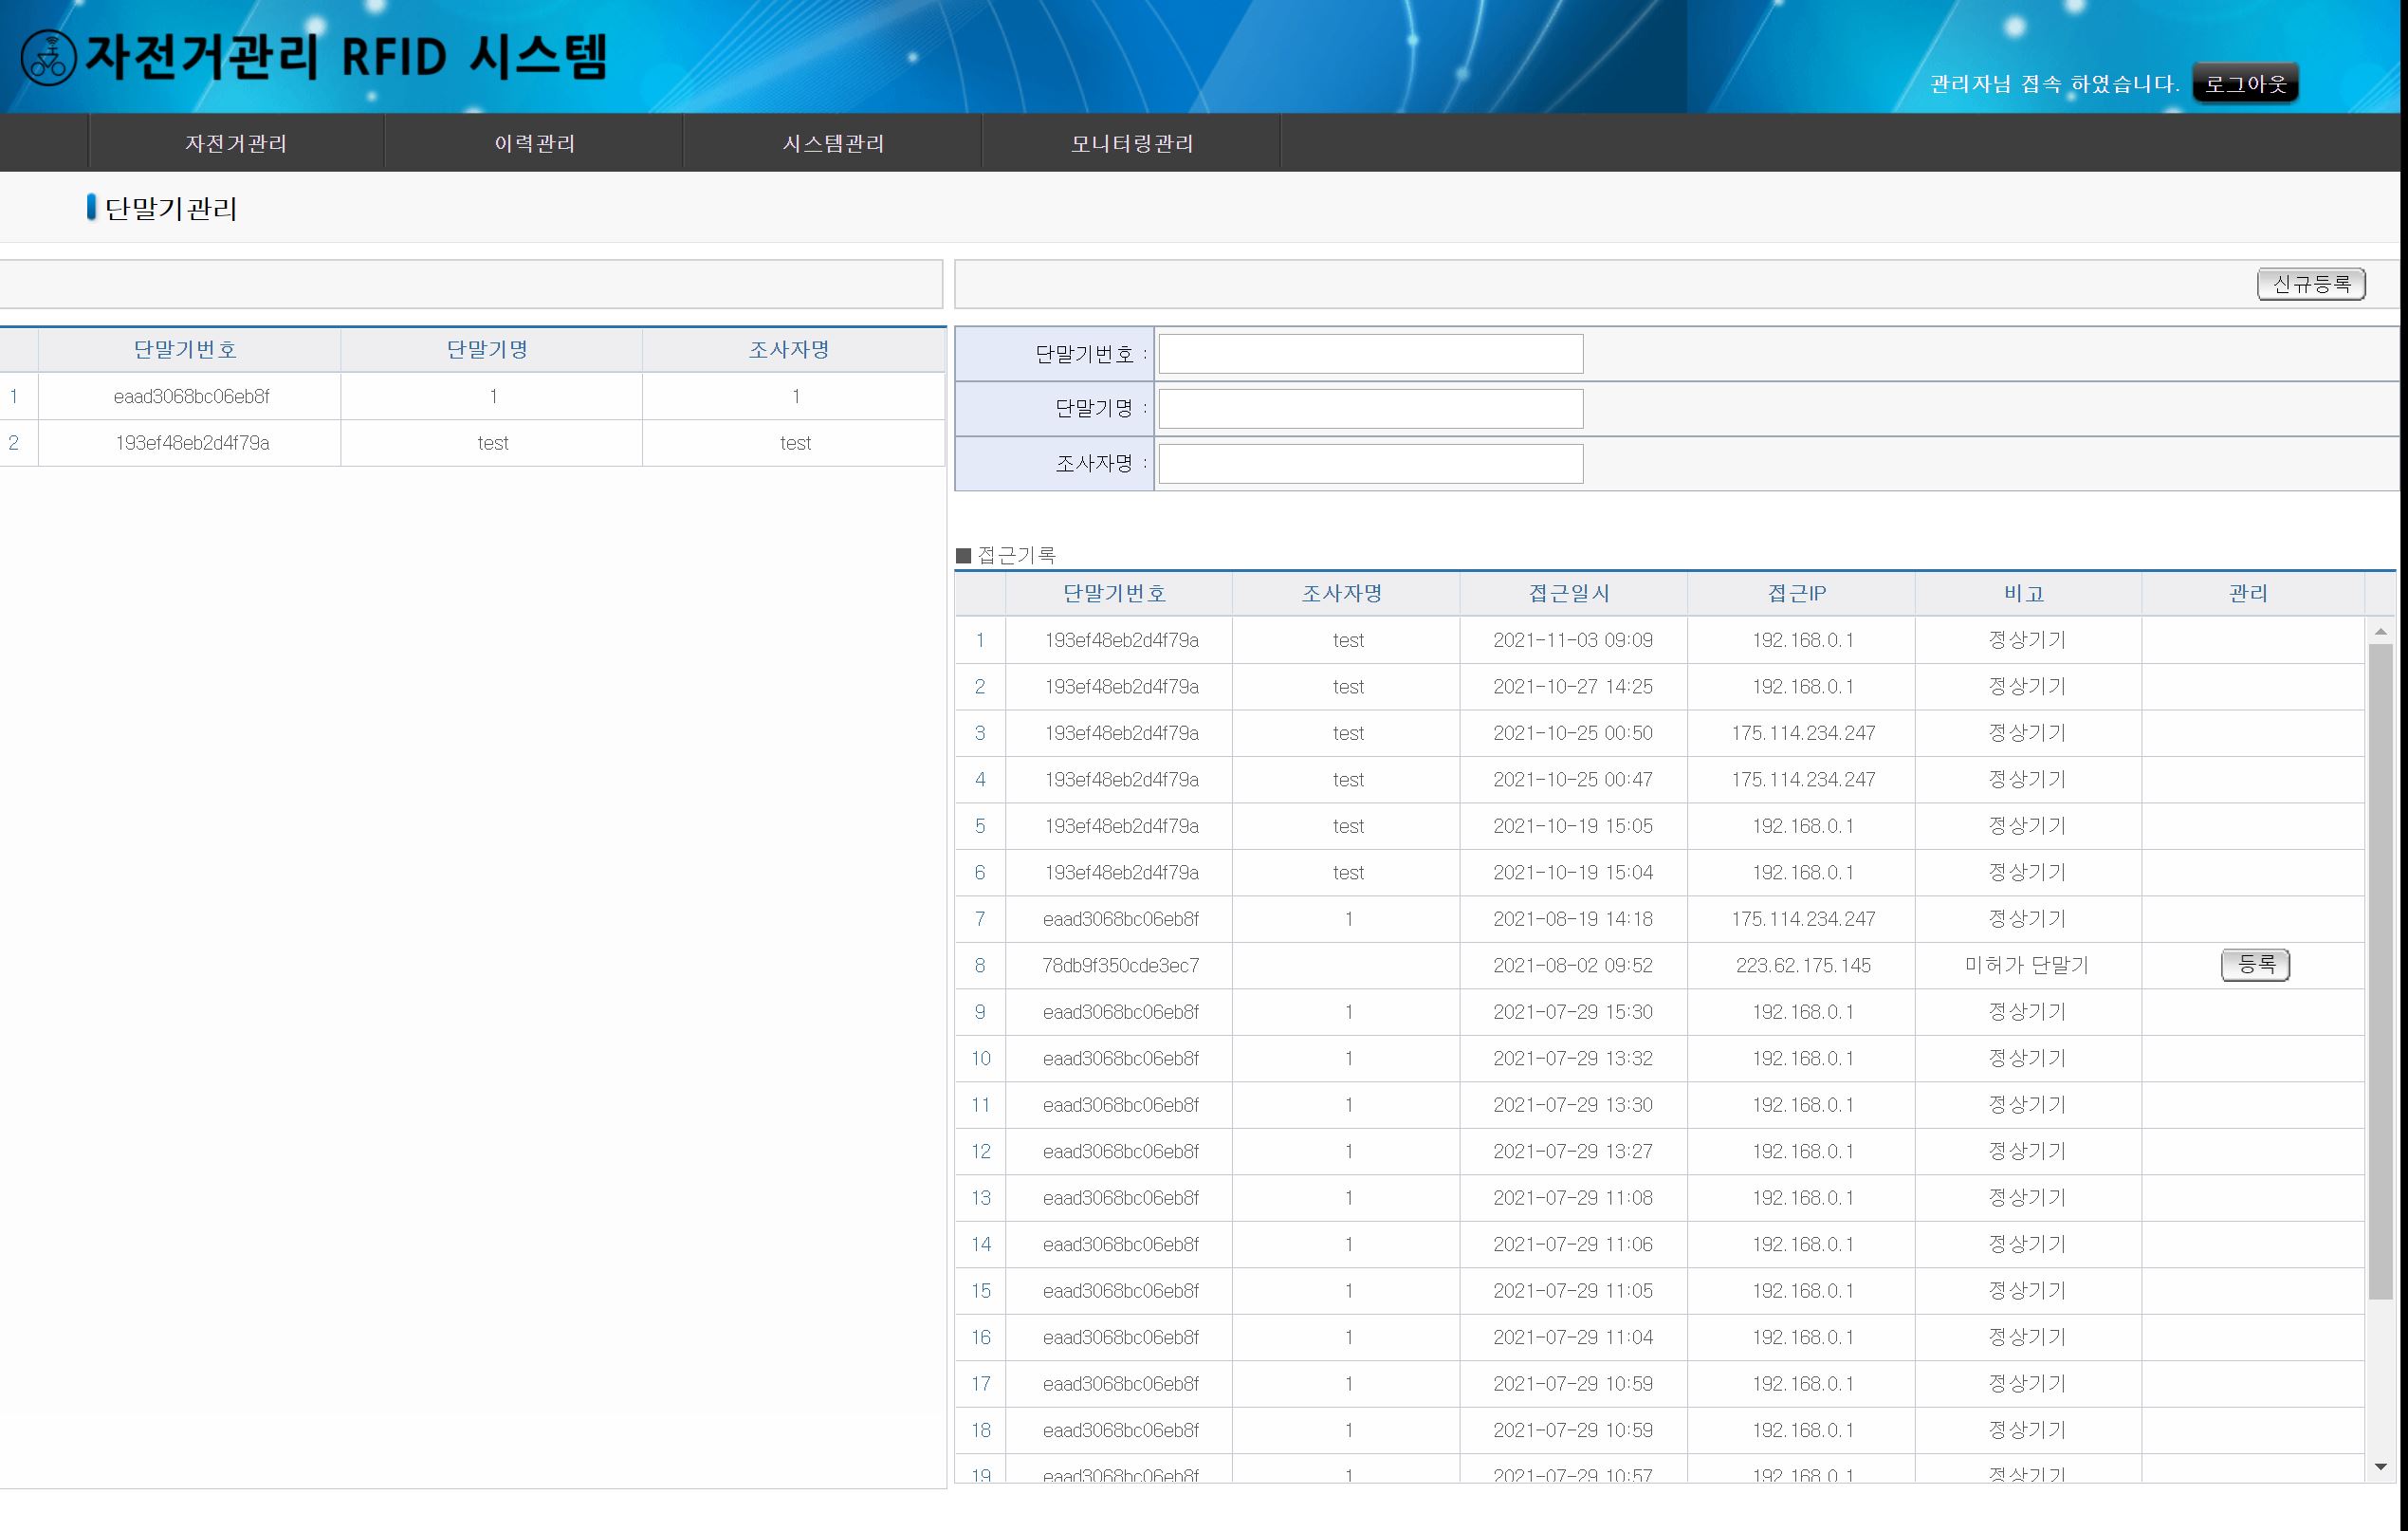
Task: Click the 미허가 단말기 remark
Action: point(2026,965)
